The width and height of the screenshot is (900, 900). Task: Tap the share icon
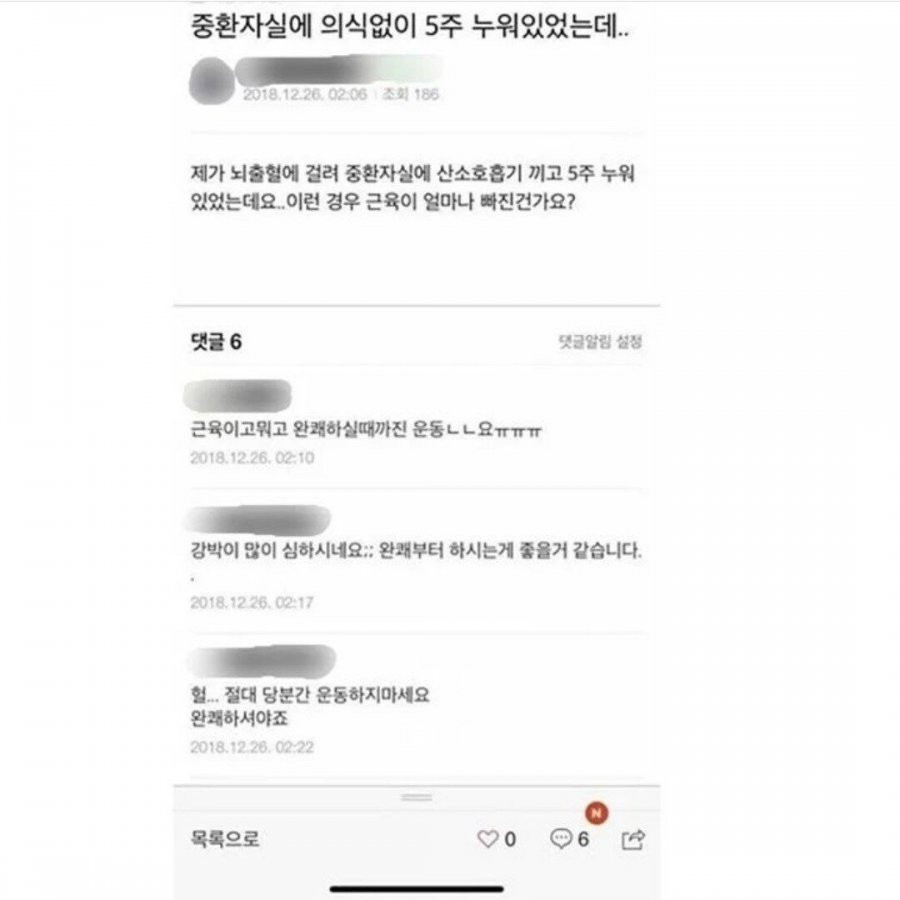pyautogui.click(x=633, y=840)
